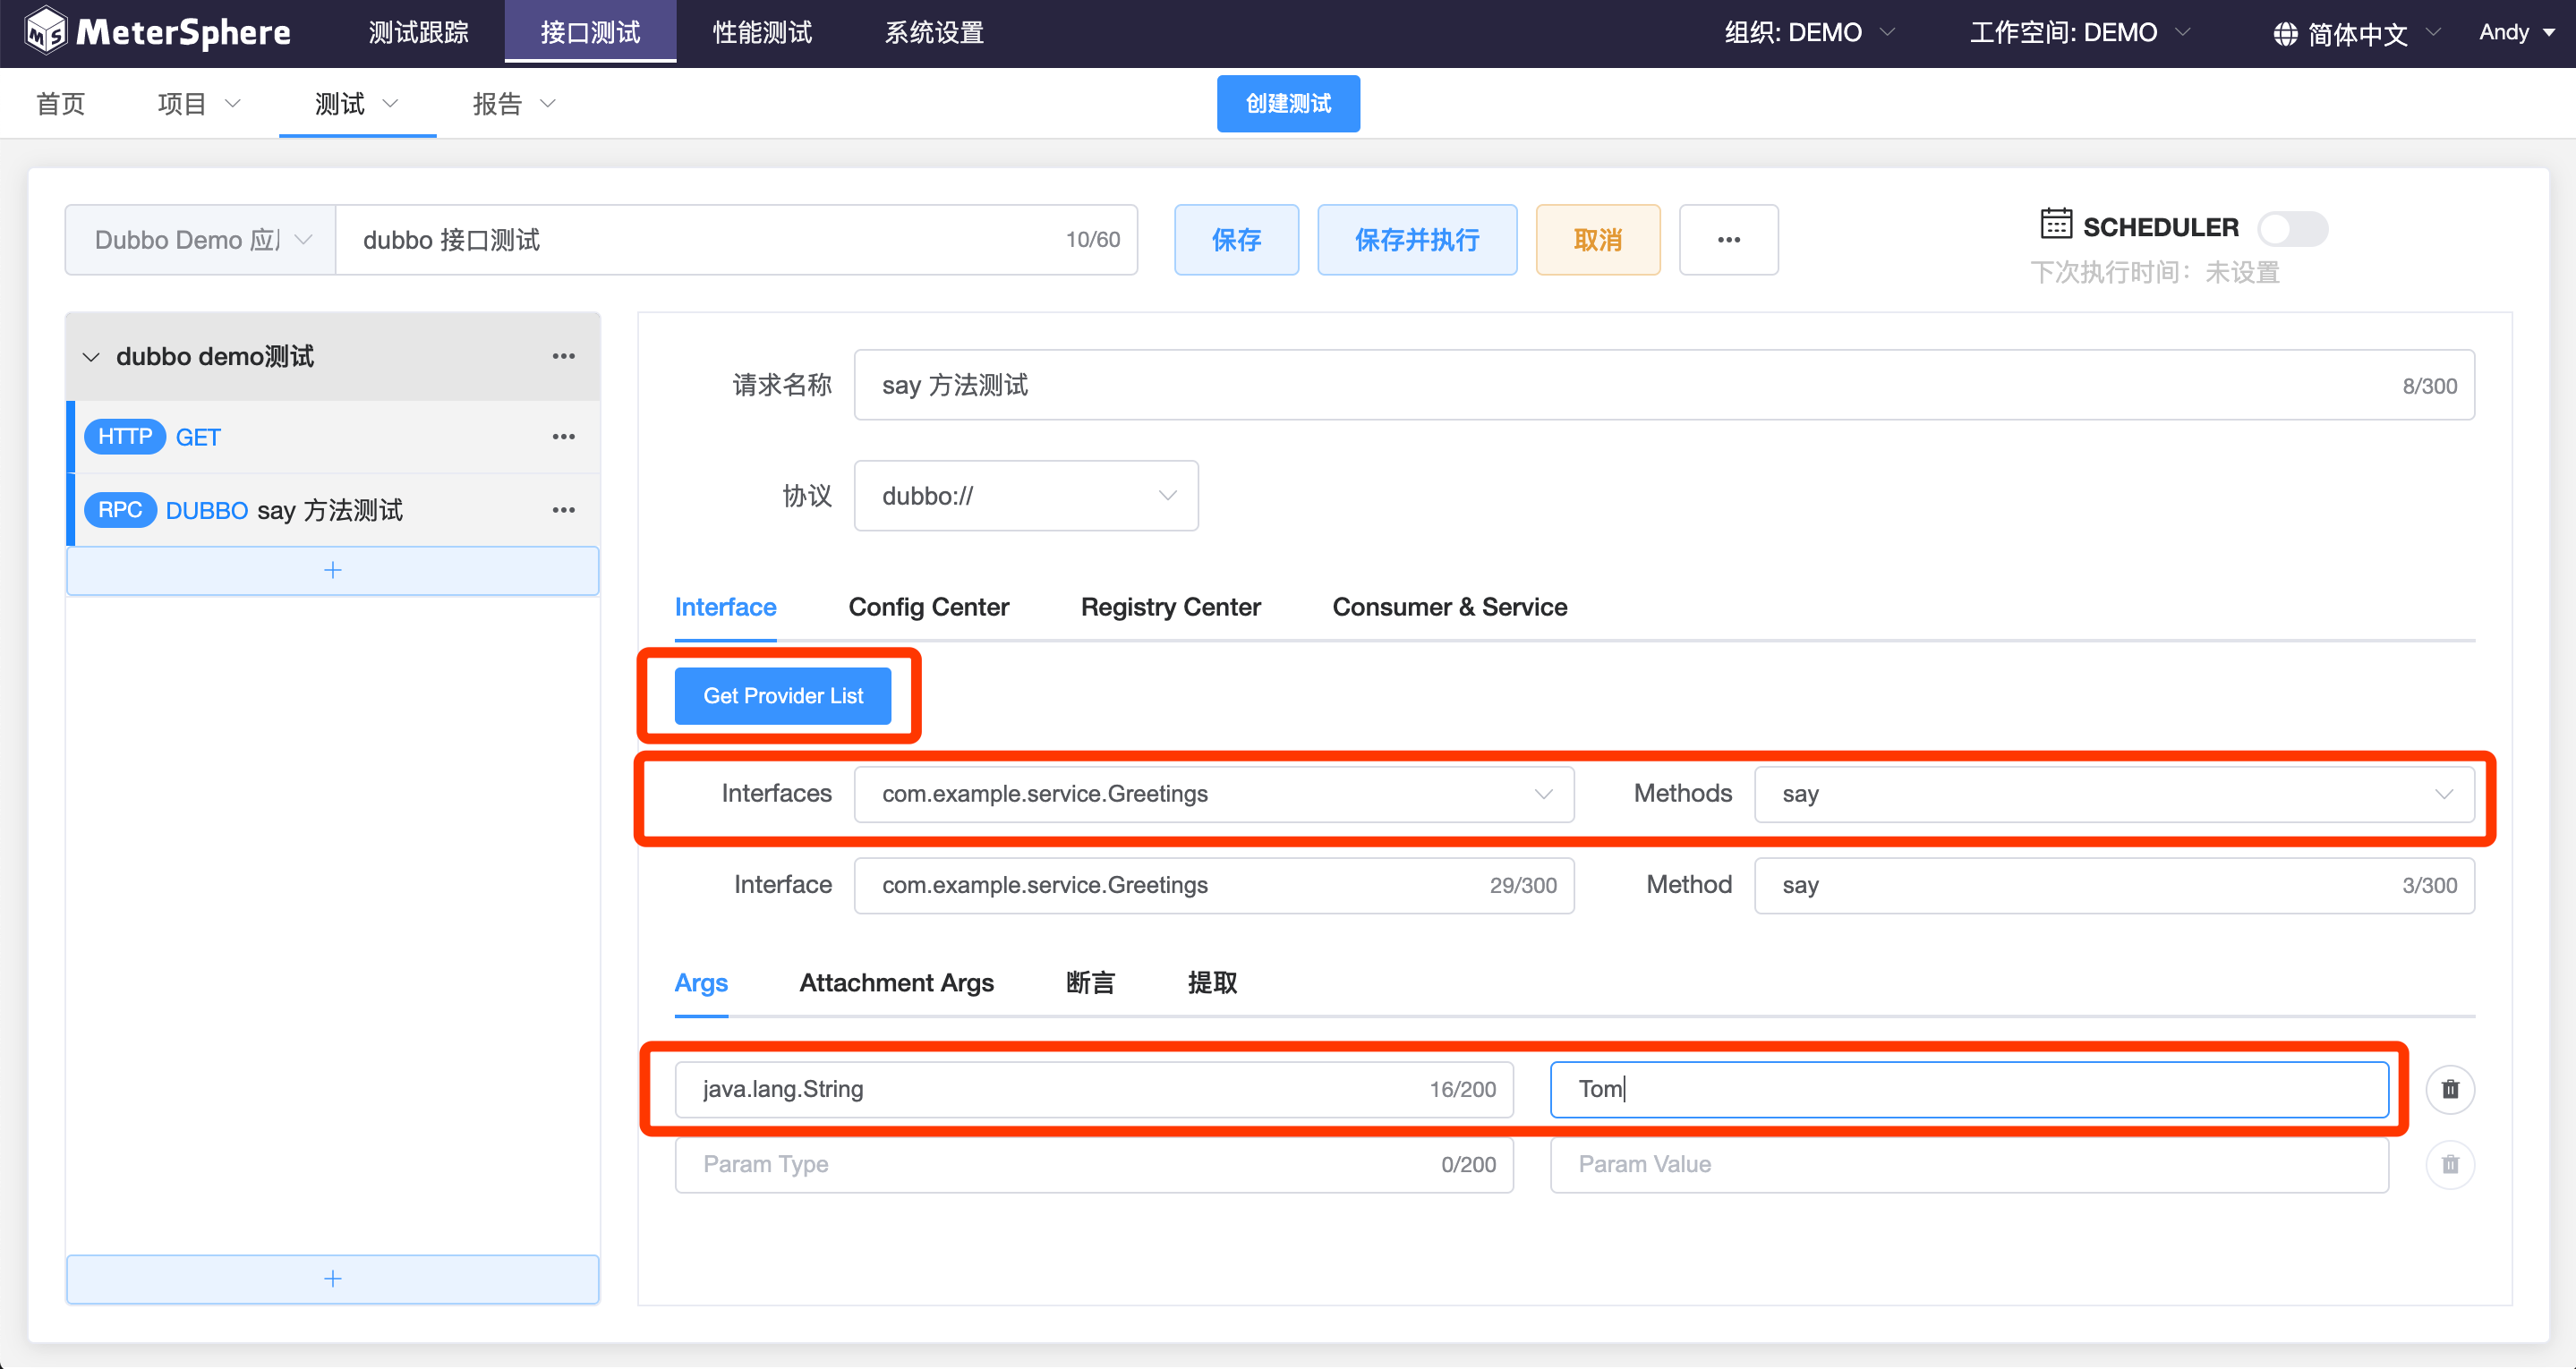Enable the SCHEDULER switch
This screenshot has width=2576, height=1369.
coord(2291,228)
